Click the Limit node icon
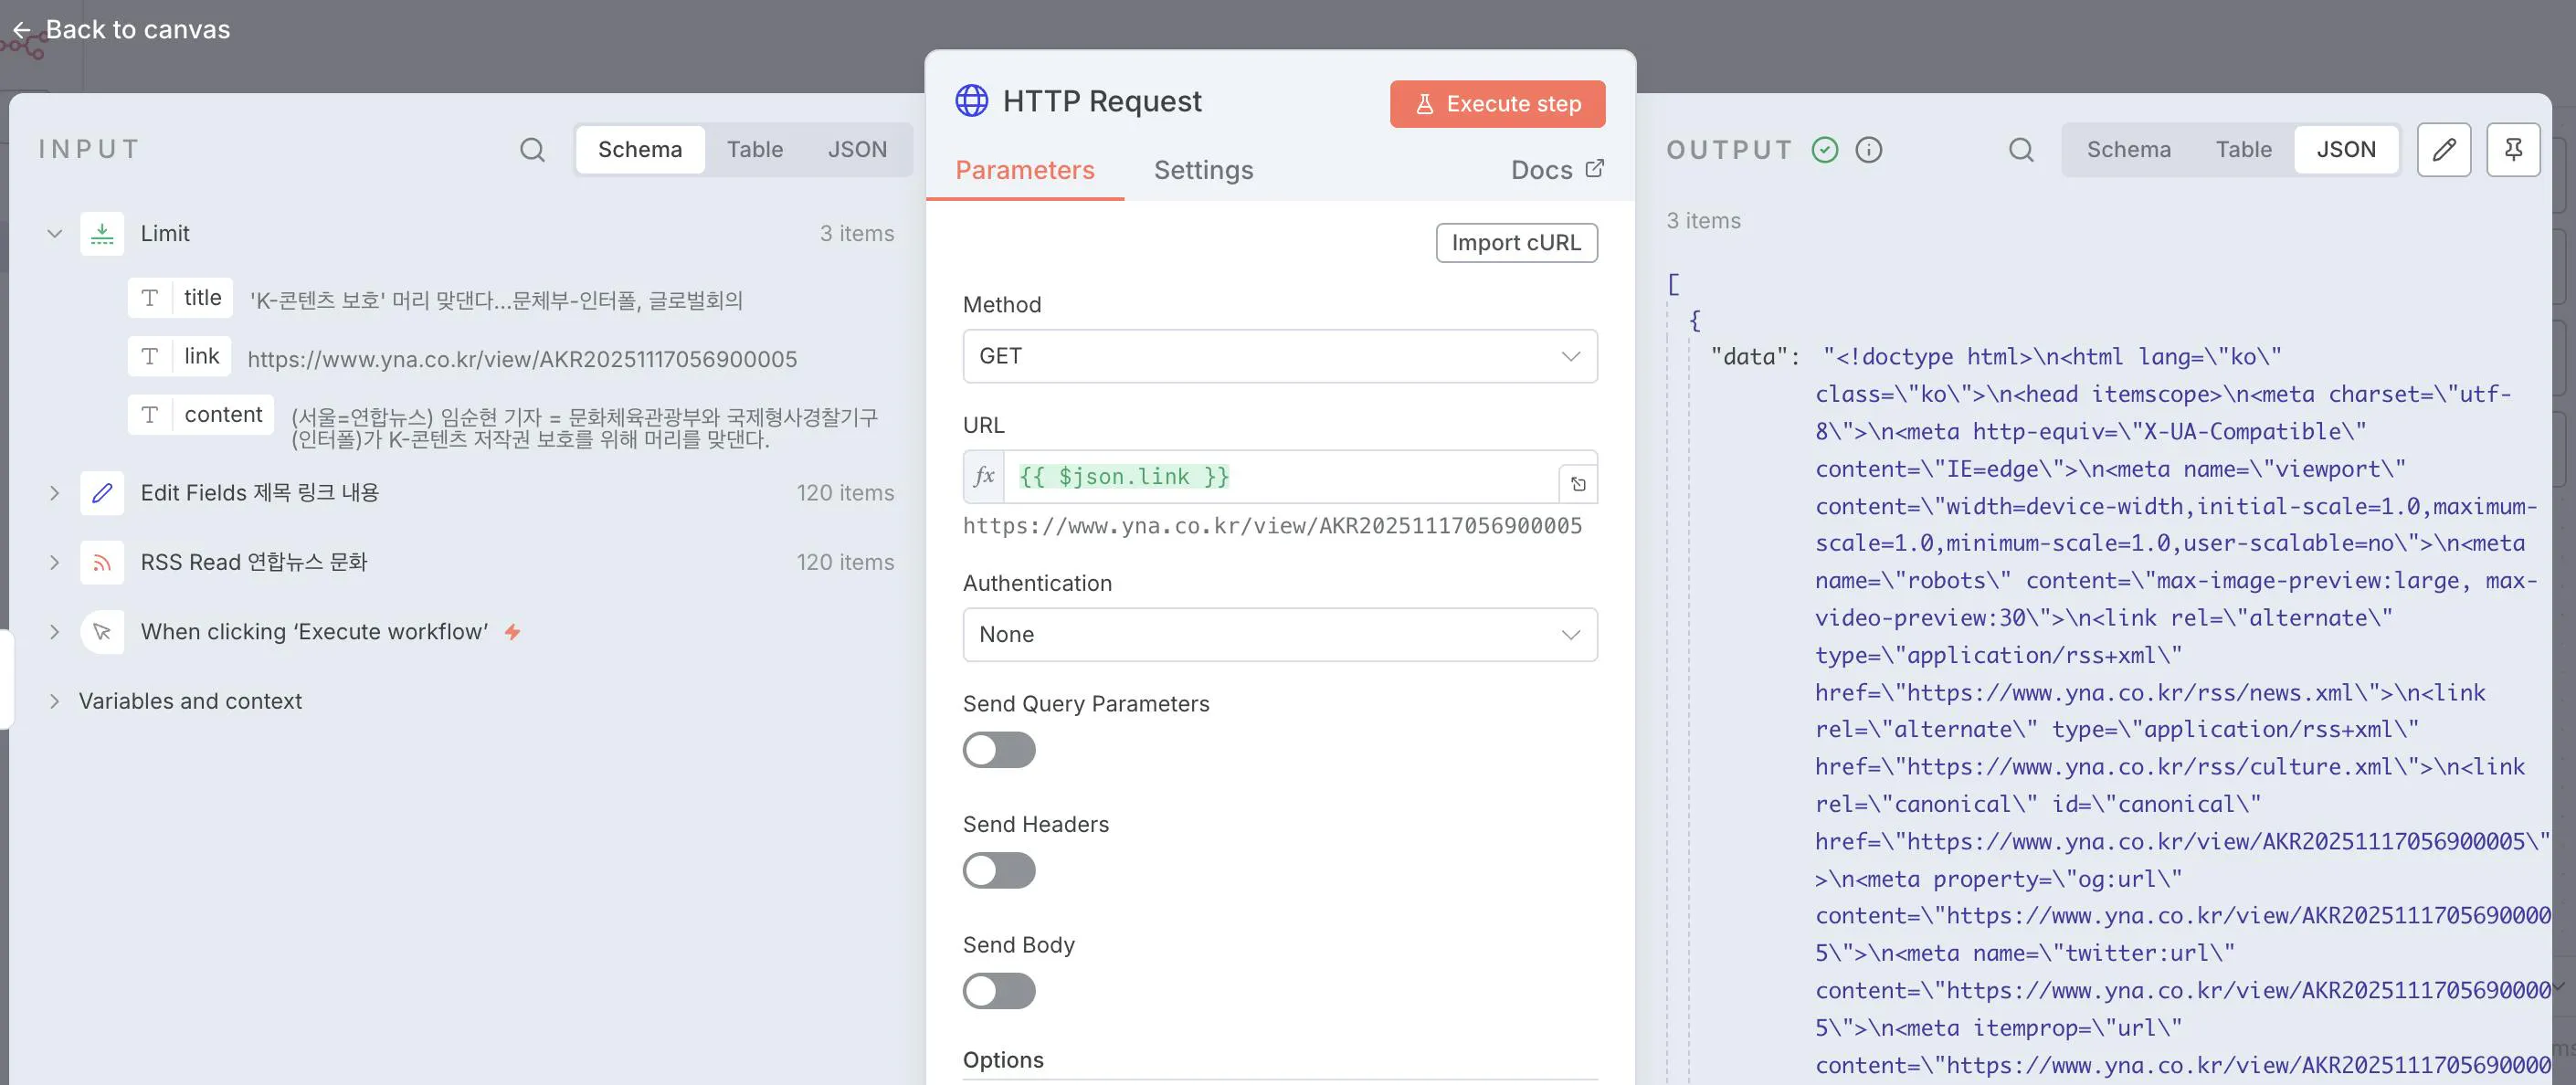This screenshot has width=2576, height=1085. tap(102, 234)
